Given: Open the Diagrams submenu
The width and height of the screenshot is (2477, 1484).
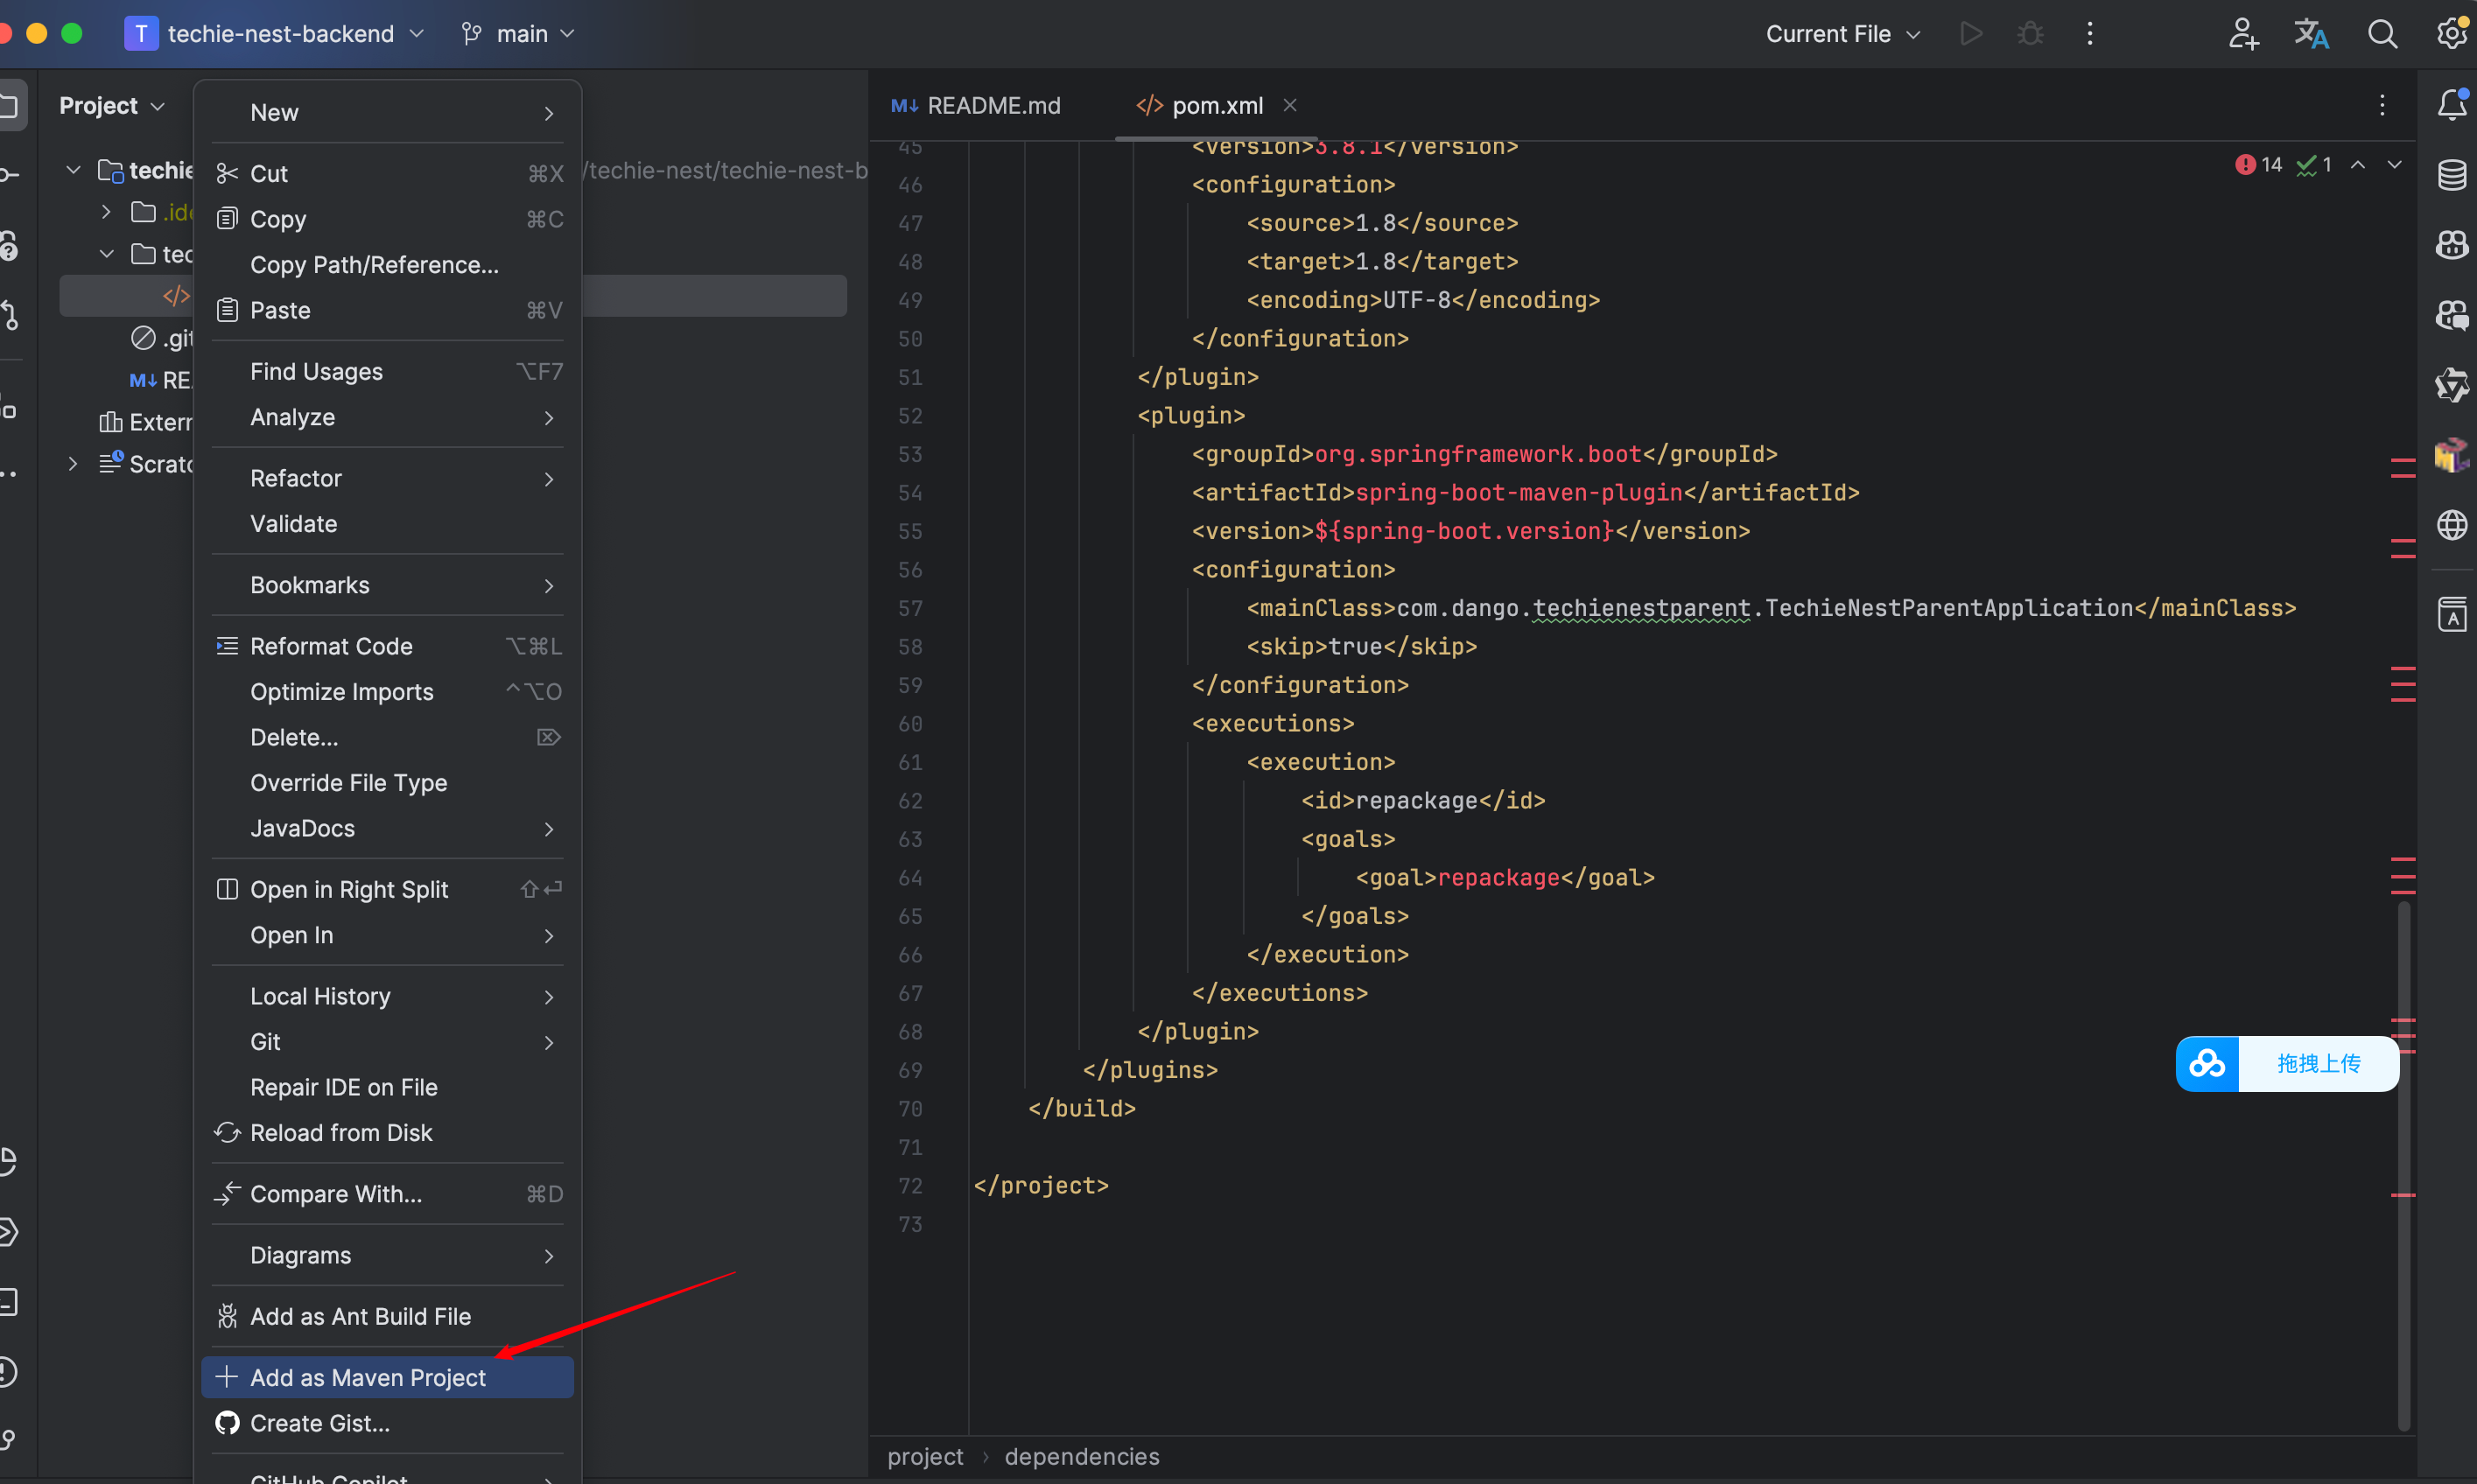Looking at the screenshot, I should [387, 1255].
